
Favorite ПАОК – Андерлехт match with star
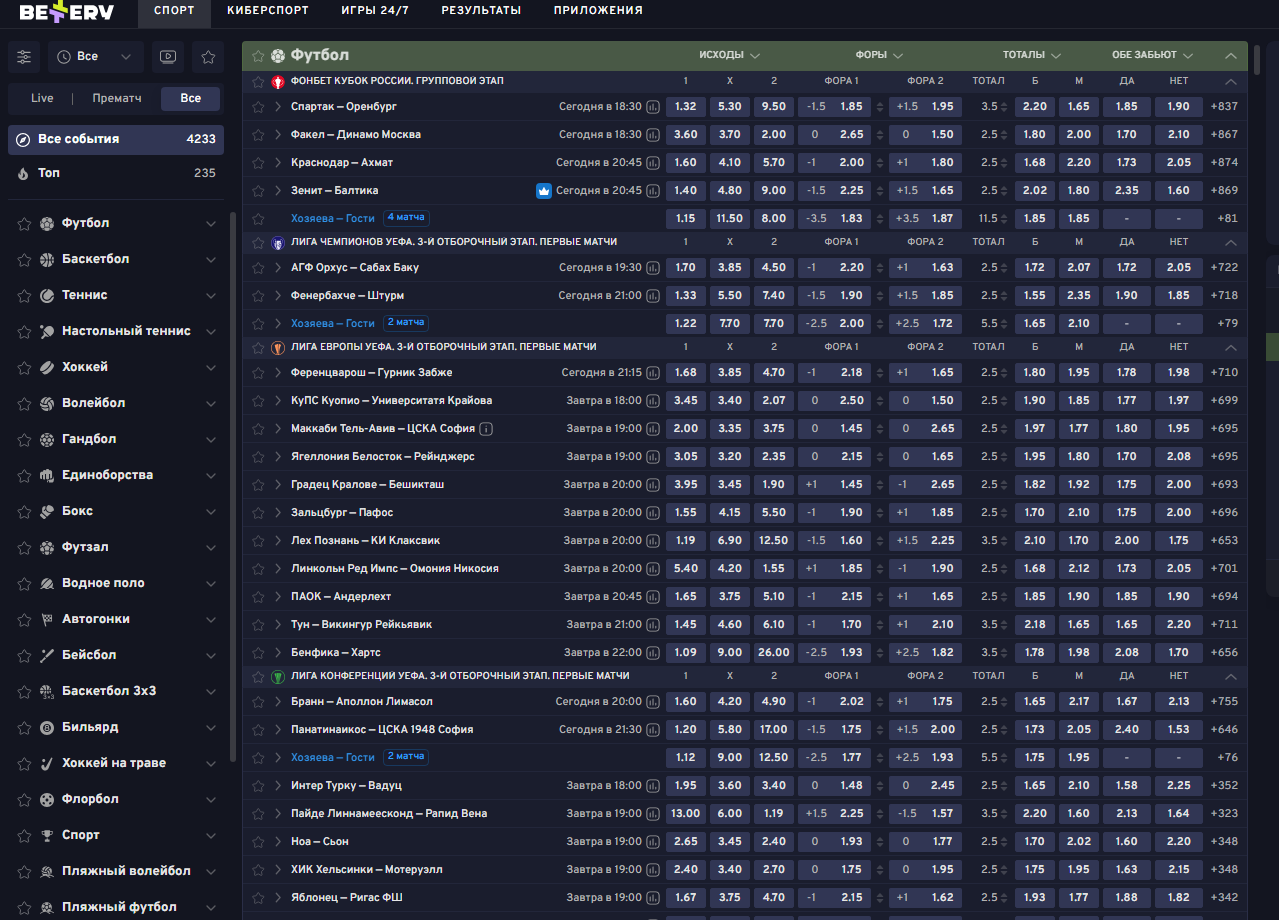(258, 596)
